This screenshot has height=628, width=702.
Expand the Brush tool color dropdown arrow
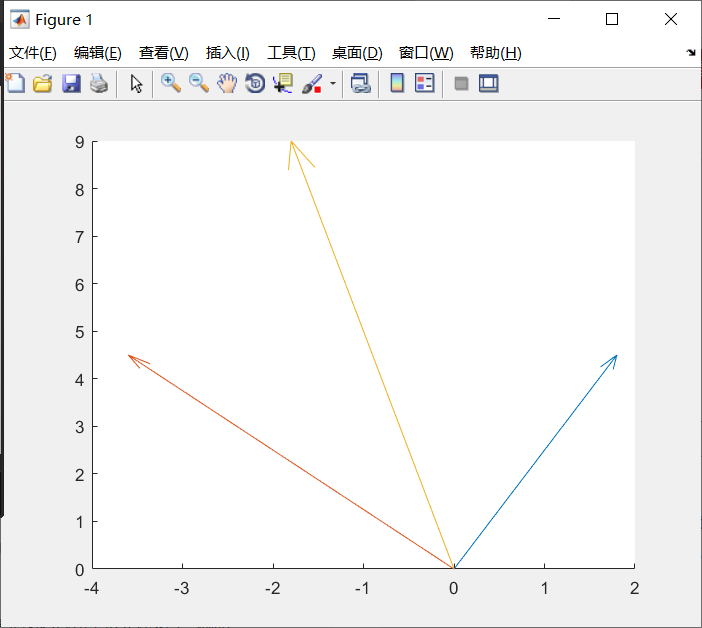click(x=333, y=84)
